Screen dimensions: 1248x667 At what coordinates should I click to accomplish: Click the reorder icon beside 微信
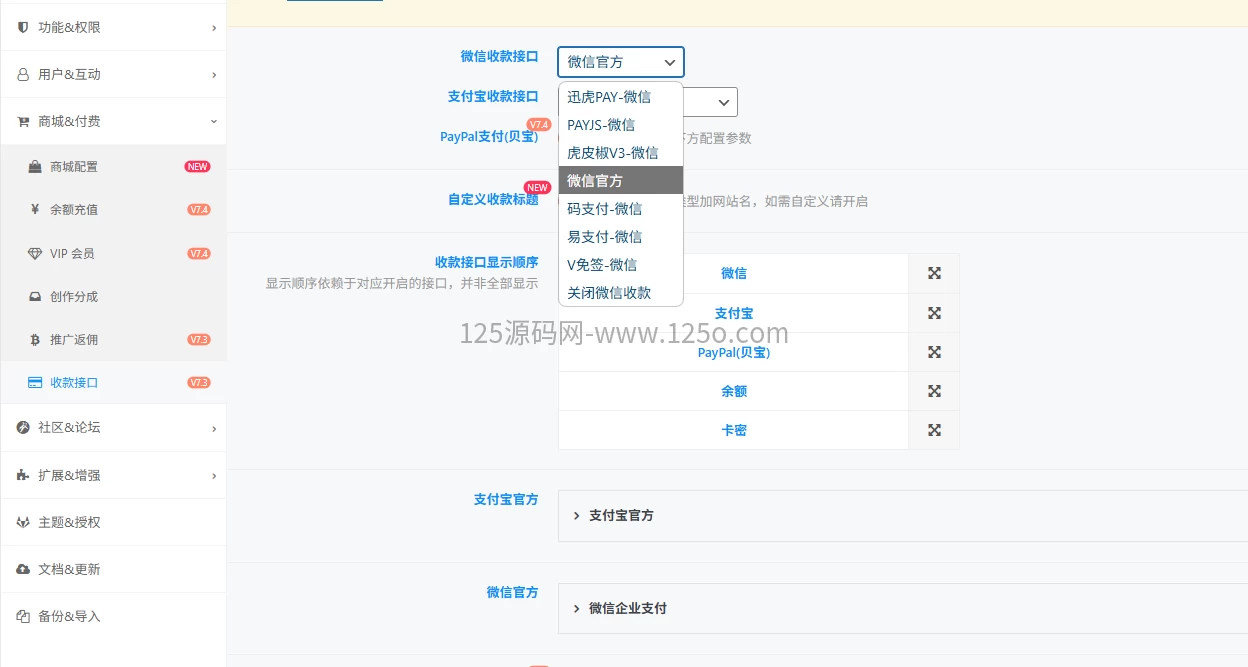pos(934,272)
